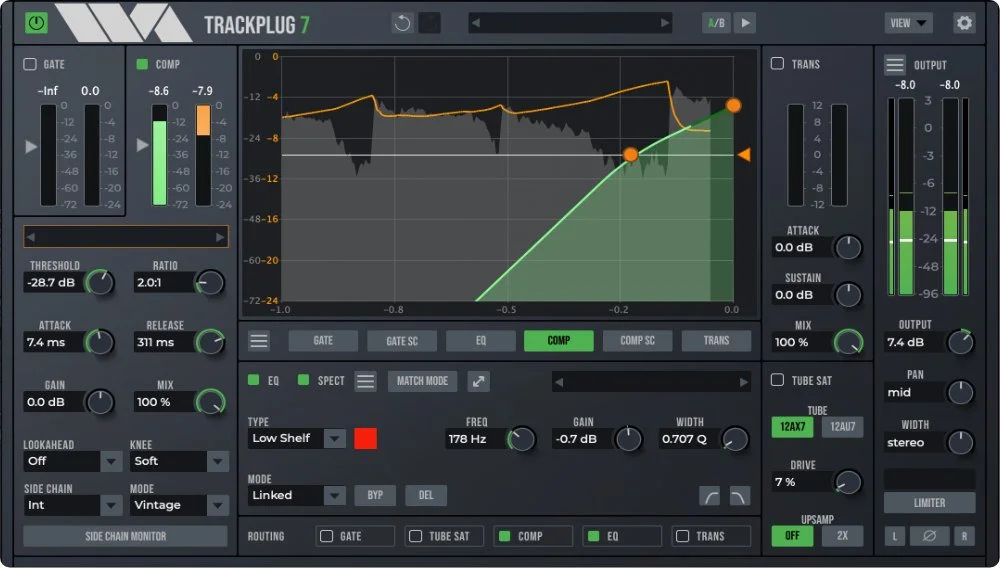Click the EQ expand arrows icon

point(478,381)
